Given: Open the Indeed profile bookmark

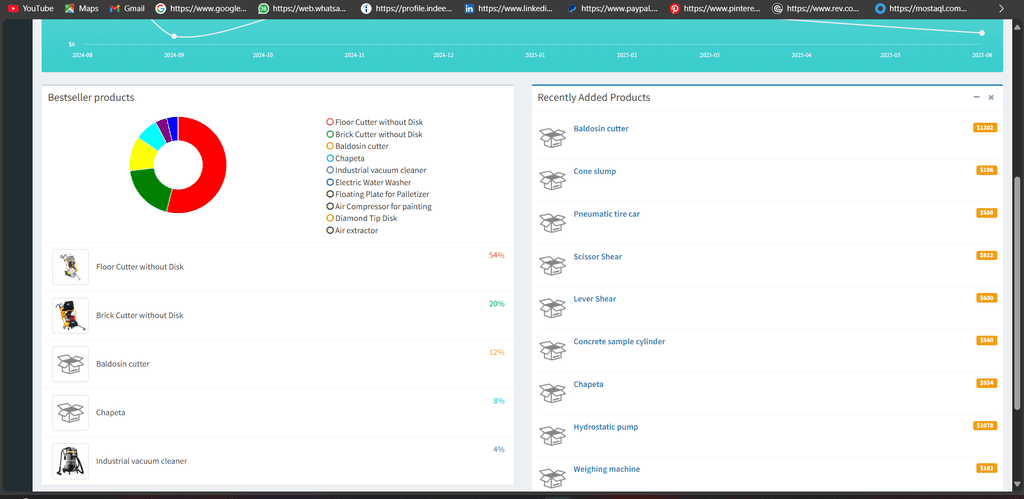Looking at the screenshot, I should tap(407, 8).
